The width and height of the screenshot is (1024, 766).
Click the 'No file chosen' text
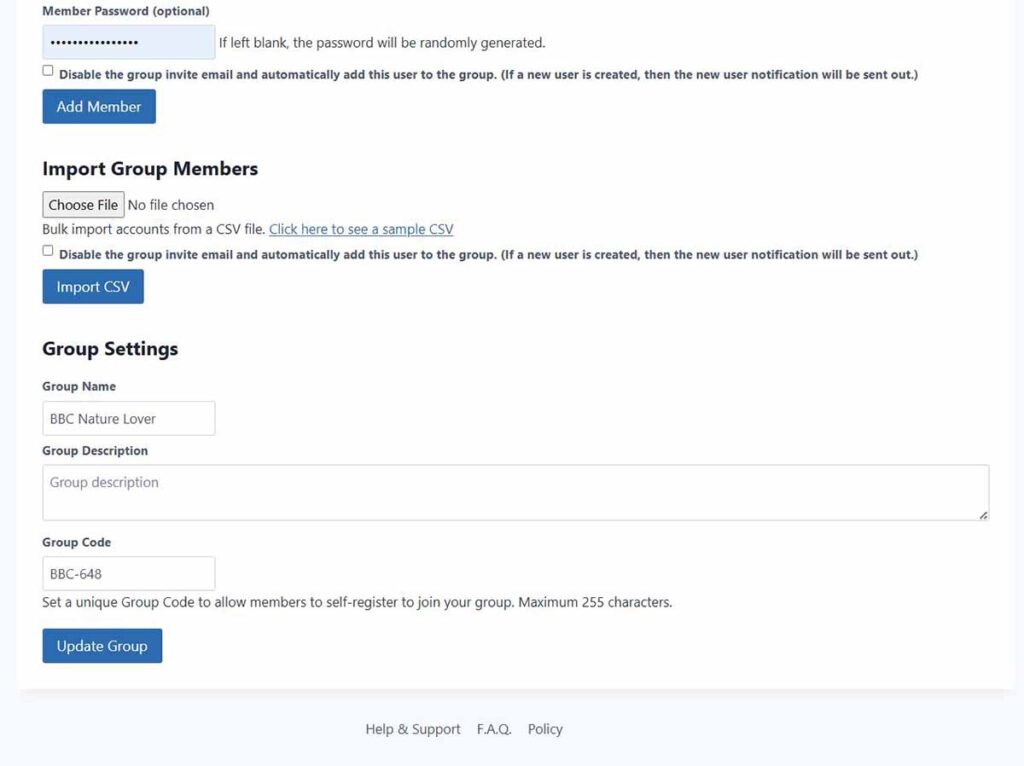click(x=171, y=205)
